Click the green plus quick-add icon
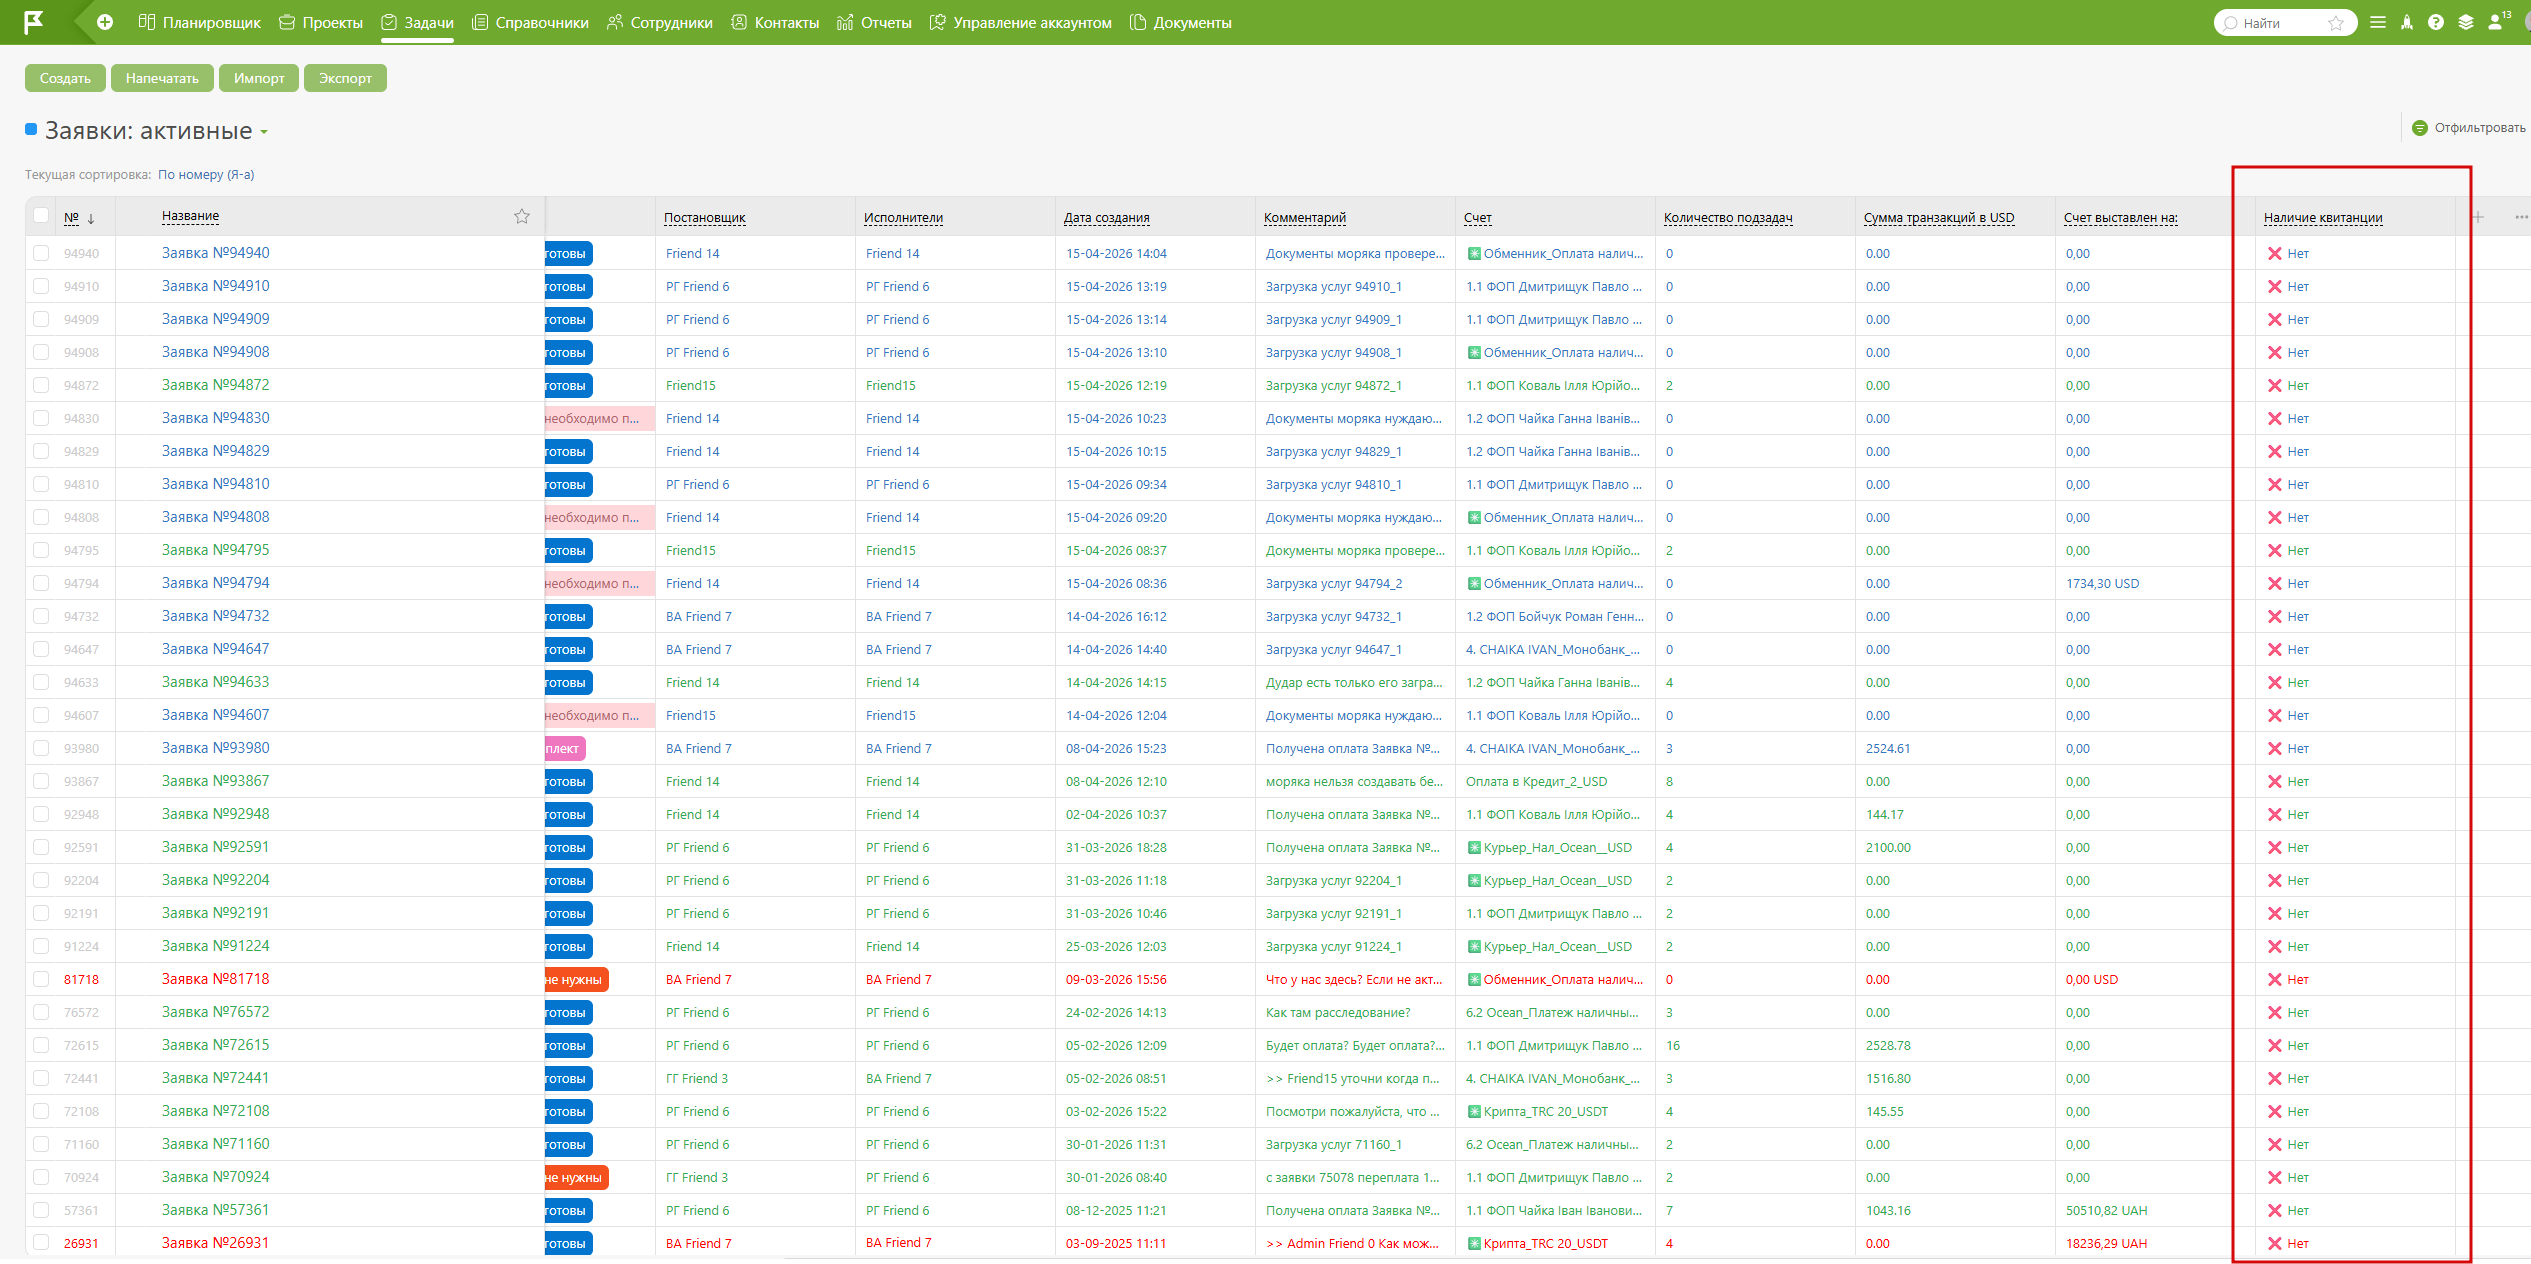The width and height of the screenshot is (2531, 1264). tap(105, 22)
